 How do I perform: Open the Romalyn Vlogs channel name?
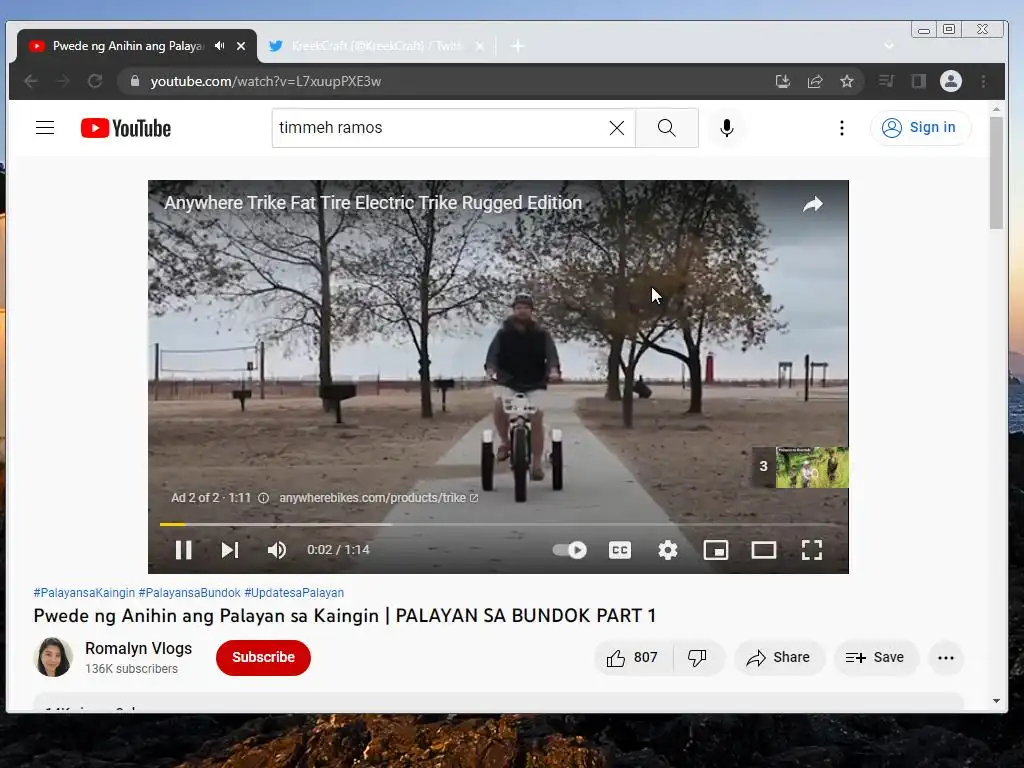tap(138, 648)
